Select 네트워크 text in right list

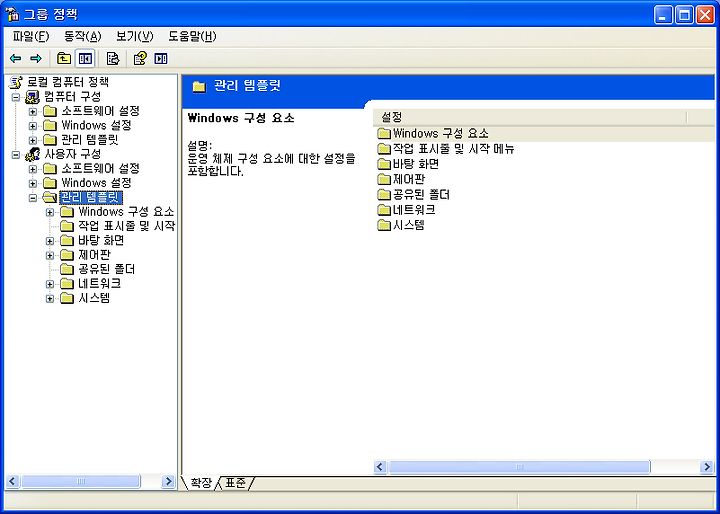[414, 210]
